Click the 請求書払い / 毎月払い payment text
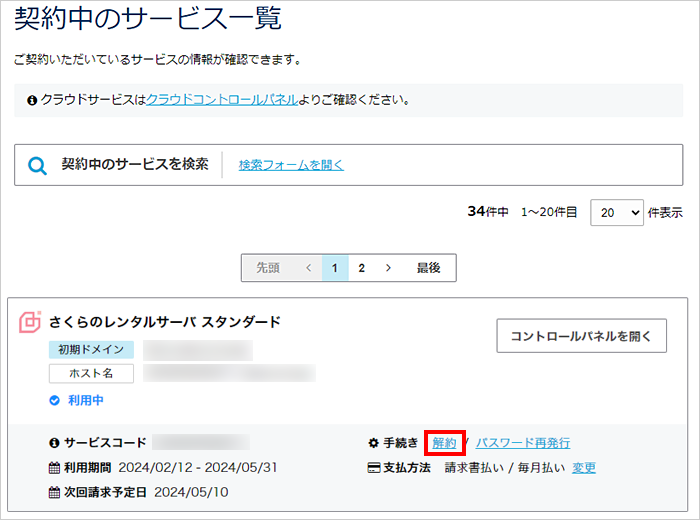Image resolution: width=700 pixels, height=520 pixels. (x=504, y=468)
